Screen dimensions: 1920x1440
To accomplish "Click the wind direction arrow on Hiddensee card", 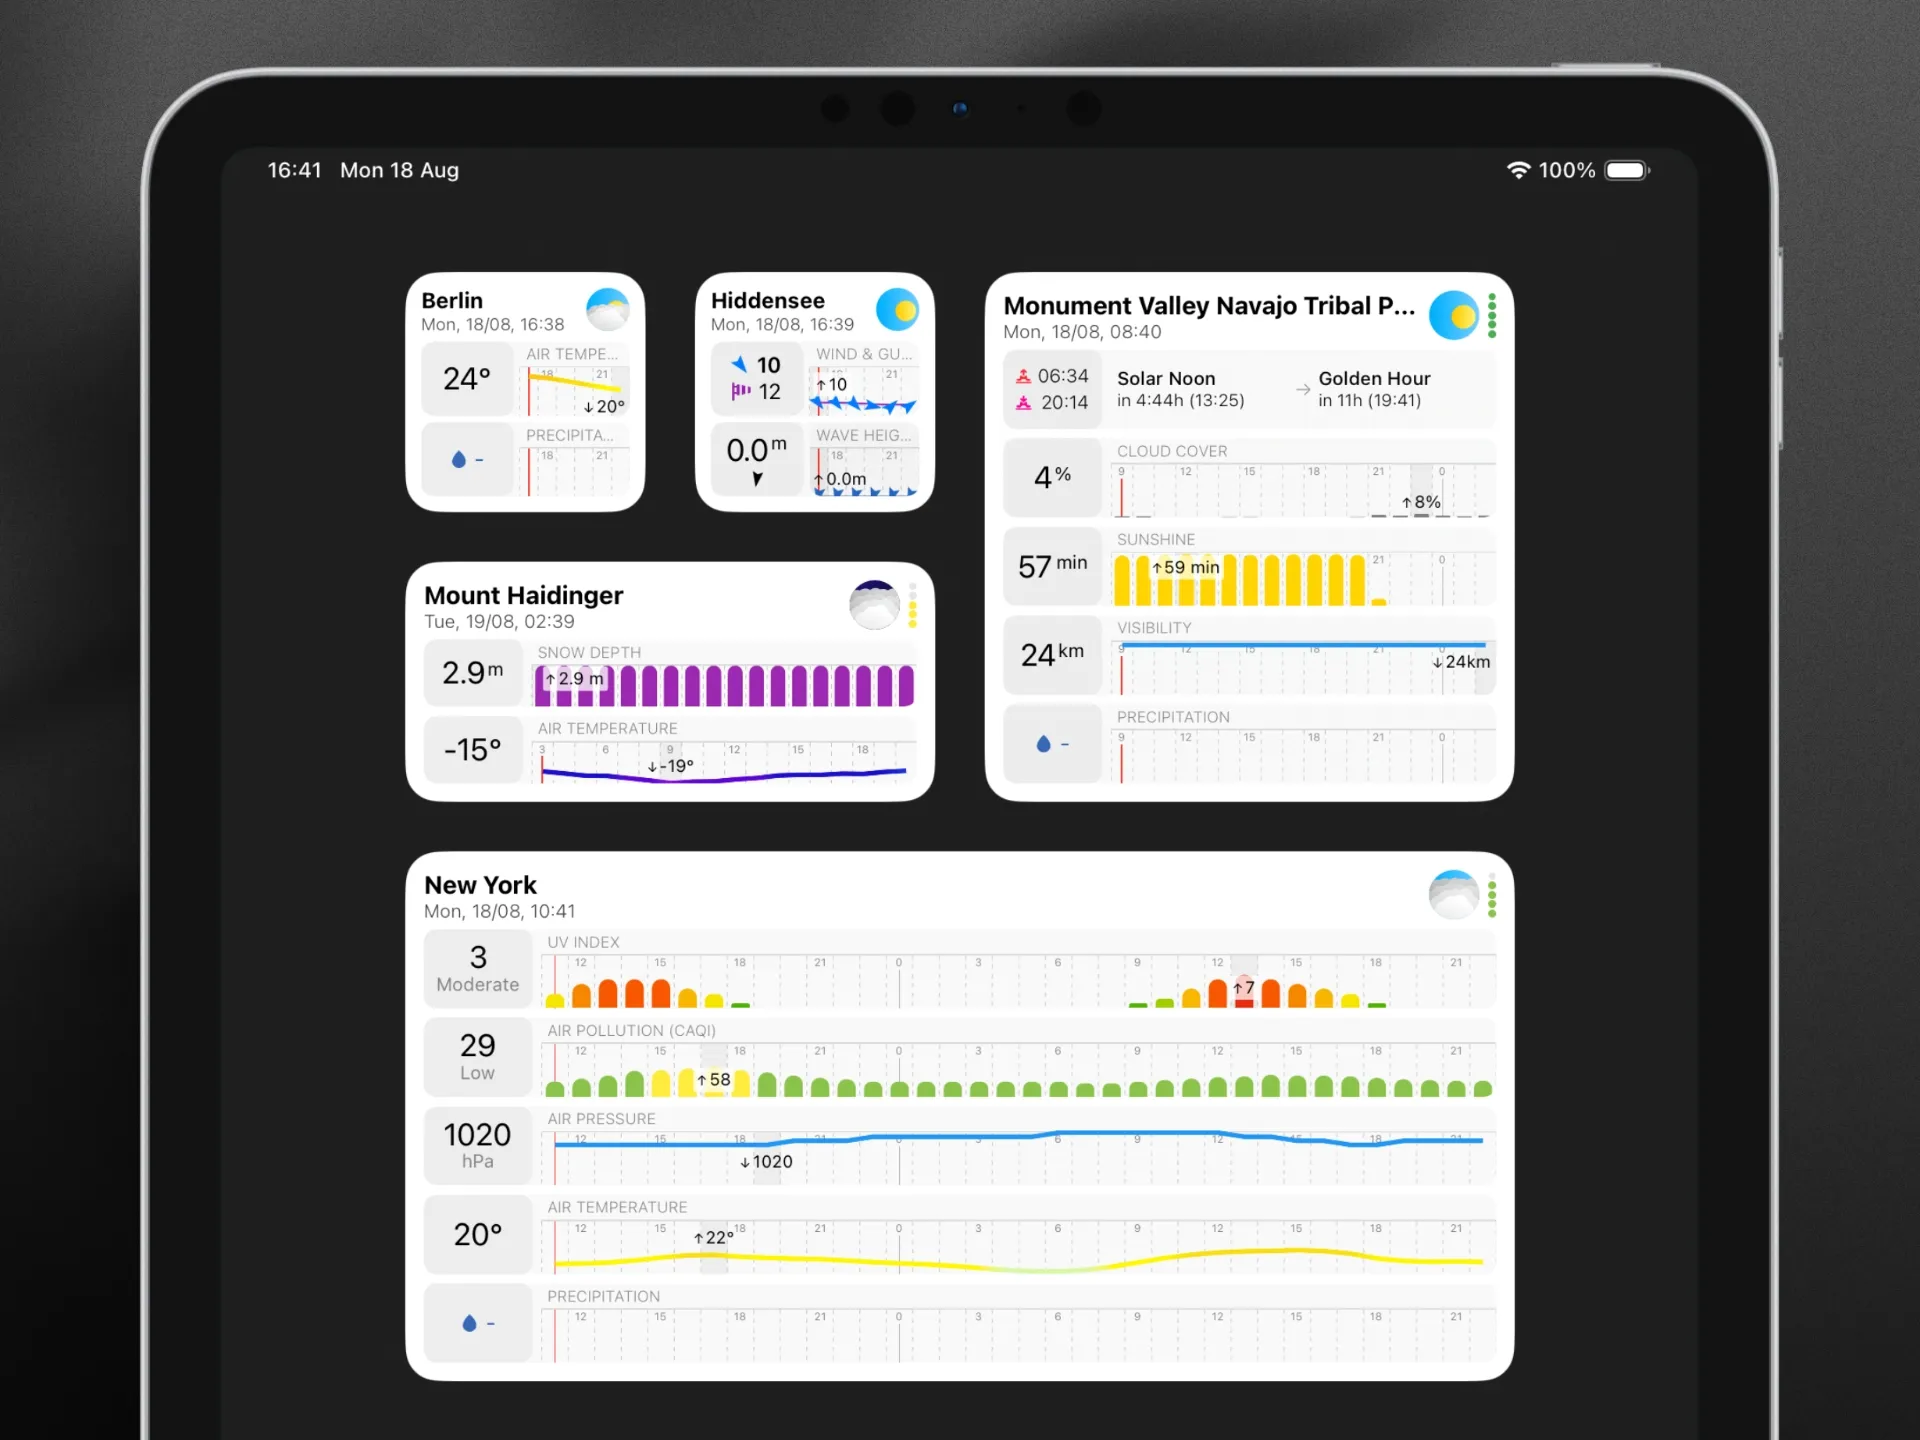I will [738, 364].
